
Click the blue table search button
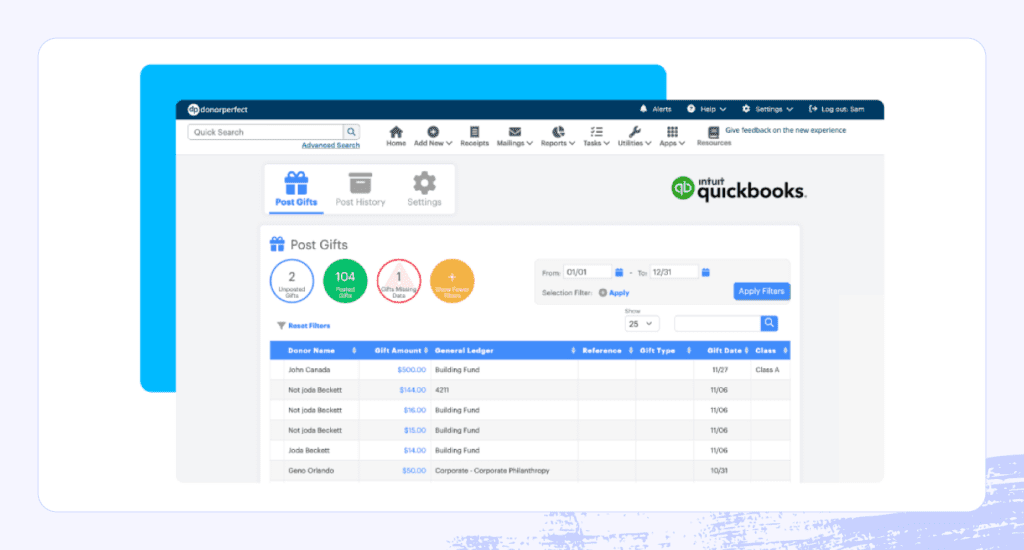pos(769,323)
